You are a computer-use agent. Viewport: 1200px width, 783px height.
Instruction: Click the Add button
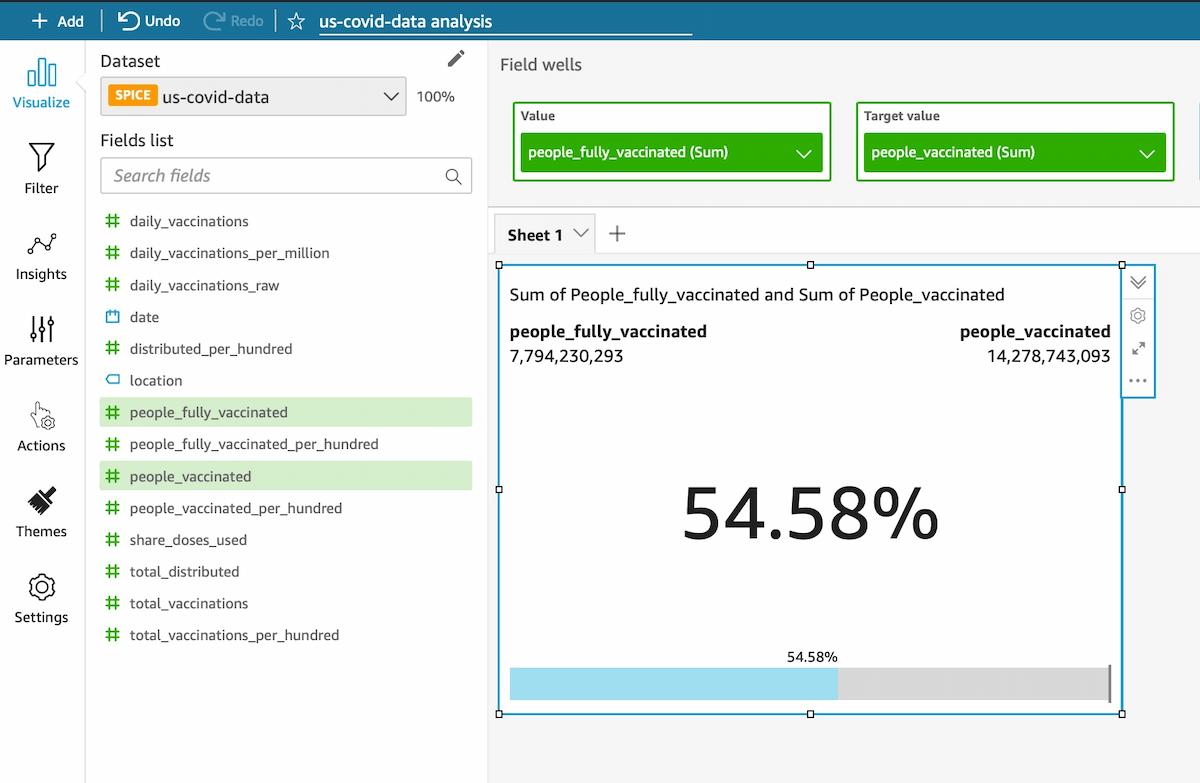[x=57, y=21]
